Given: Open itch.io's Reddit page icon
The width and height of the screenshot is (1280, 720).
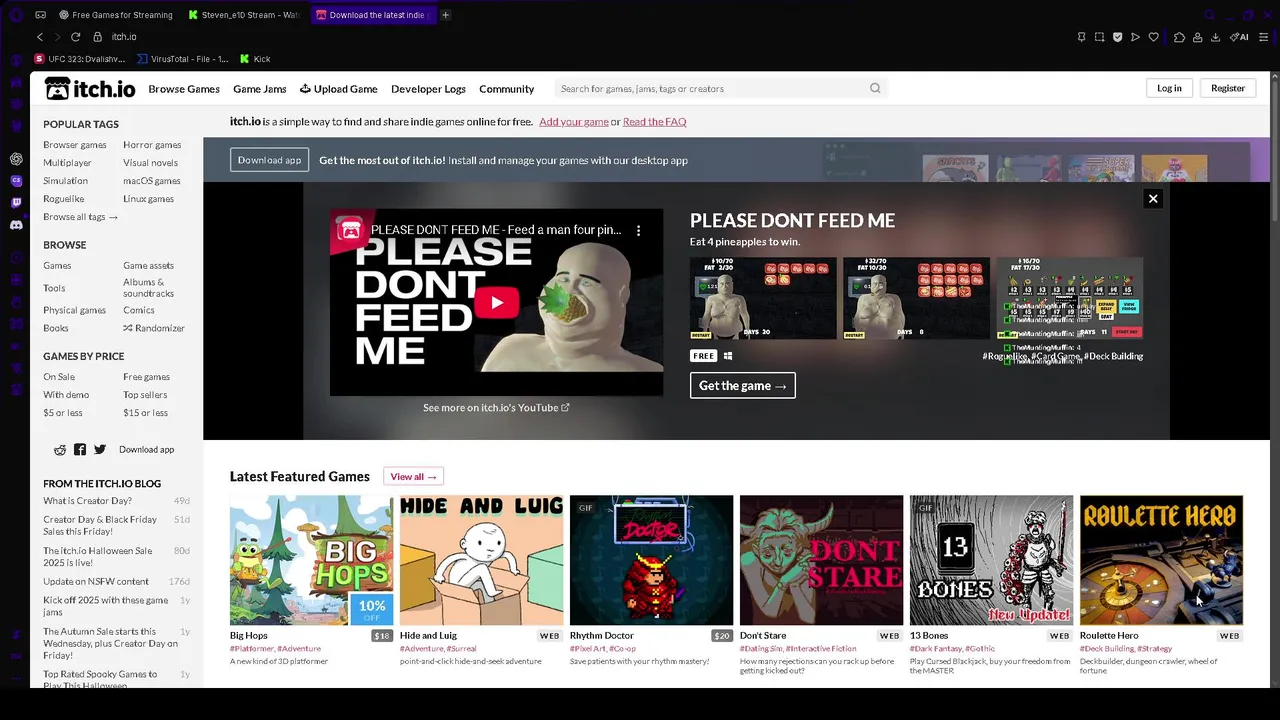Looking at the screenshot, I should [x=60, y=450].
